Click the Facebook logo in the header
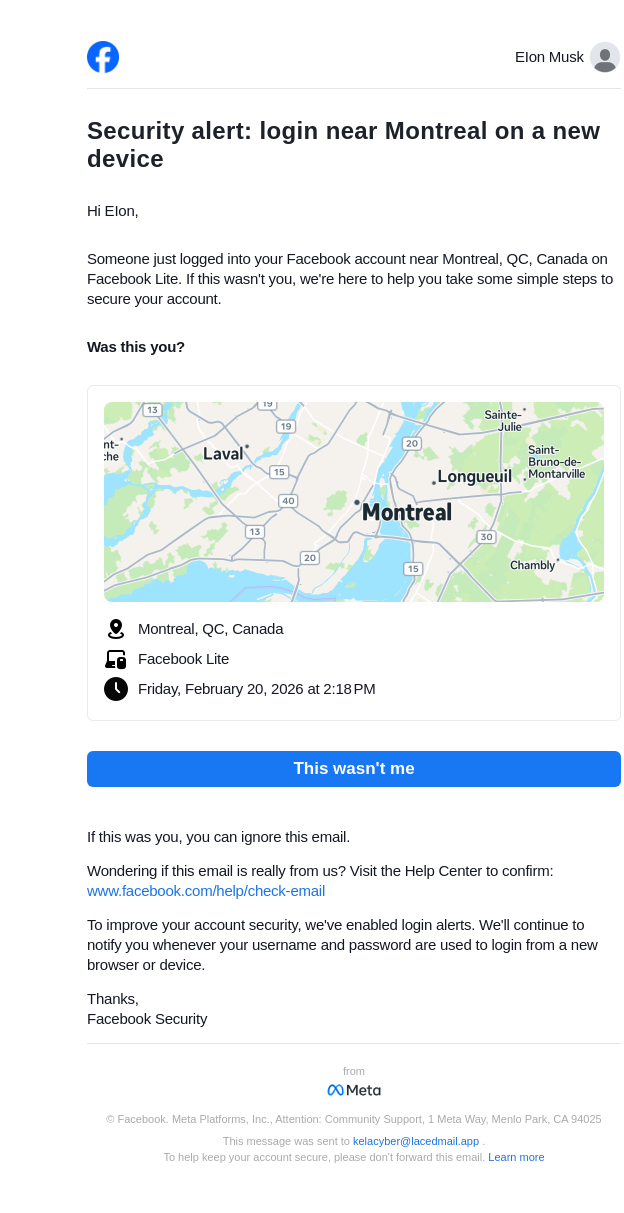Viewport: 624px width, 1213px height. (x=103, y=57)
